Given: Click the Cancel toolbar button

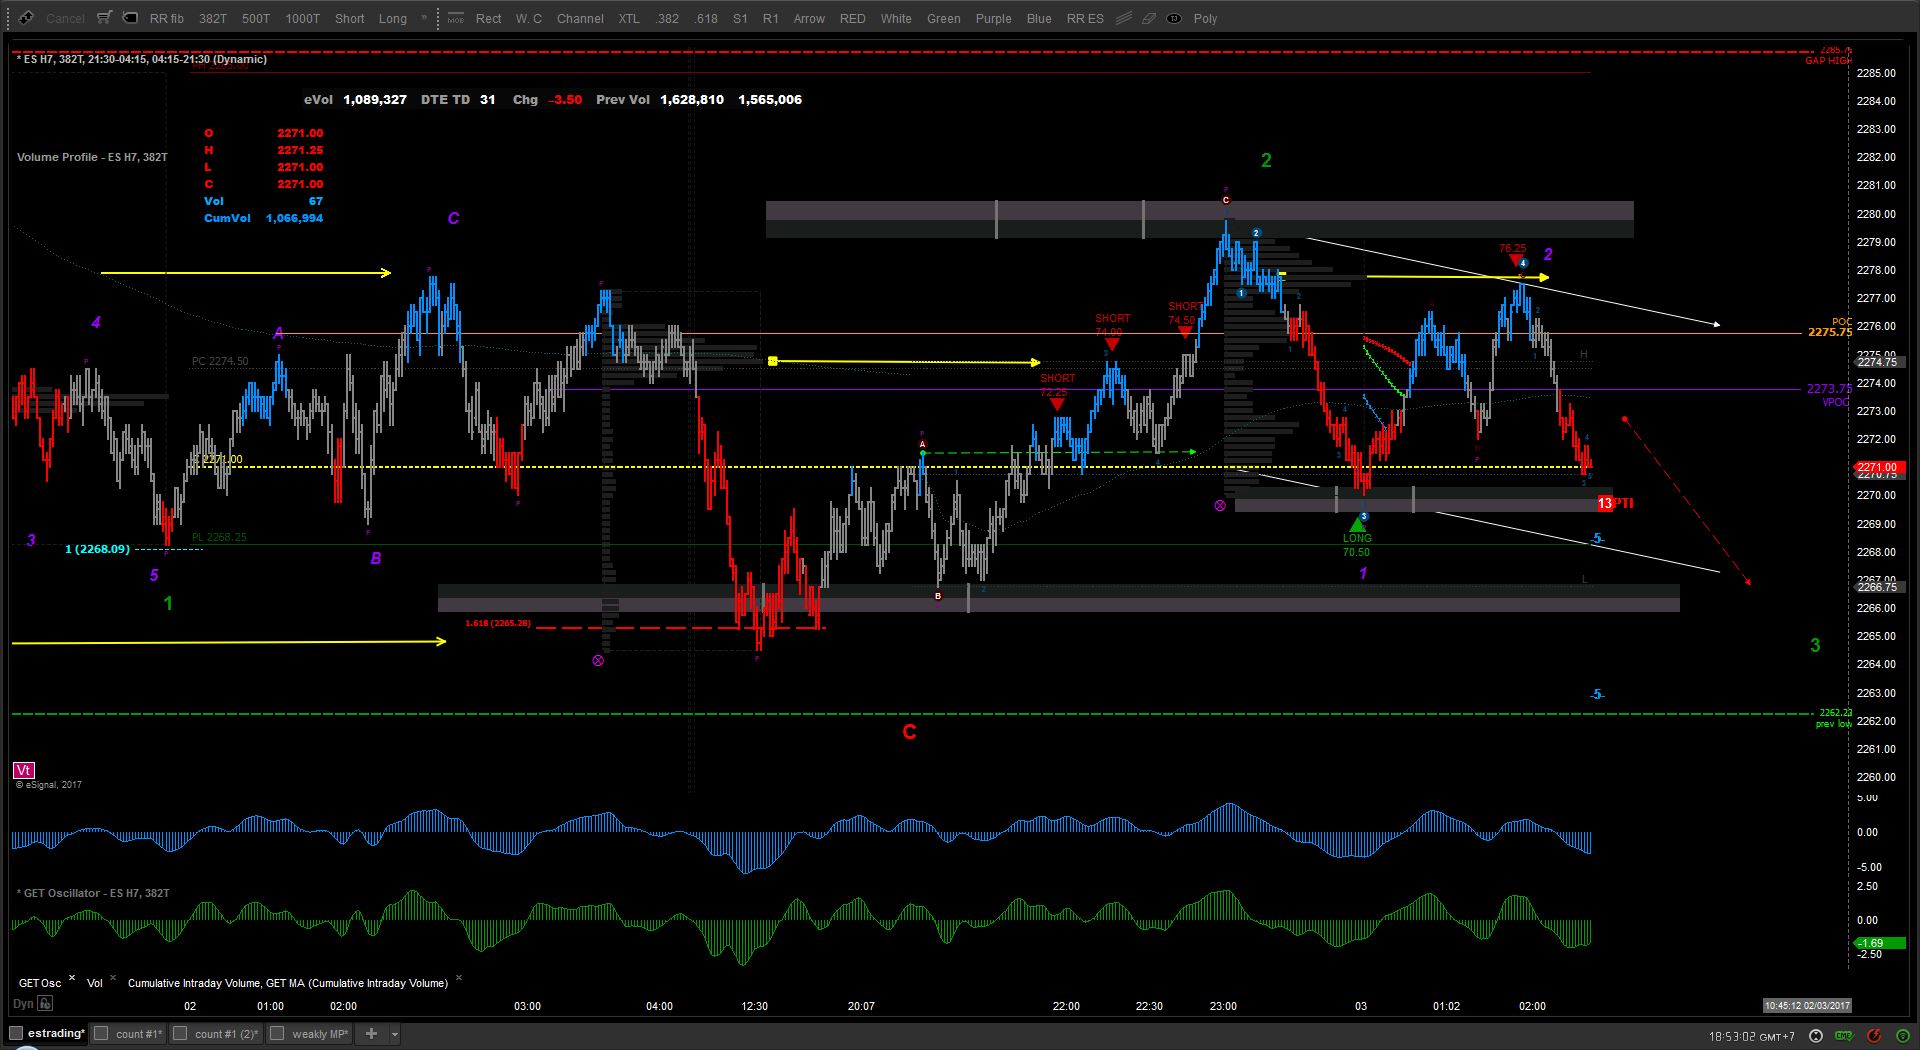Looking at the screenshot, I should tap(65, 19).
